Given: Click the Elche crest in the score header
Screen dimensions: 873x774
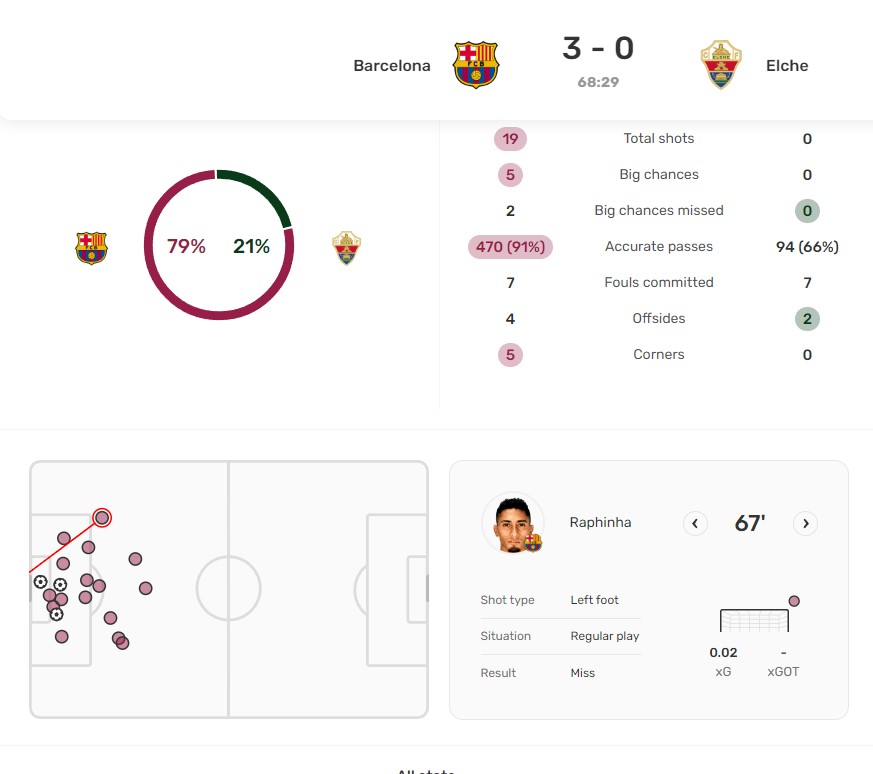Looking at the screenshot, I should tap(721, 65).
